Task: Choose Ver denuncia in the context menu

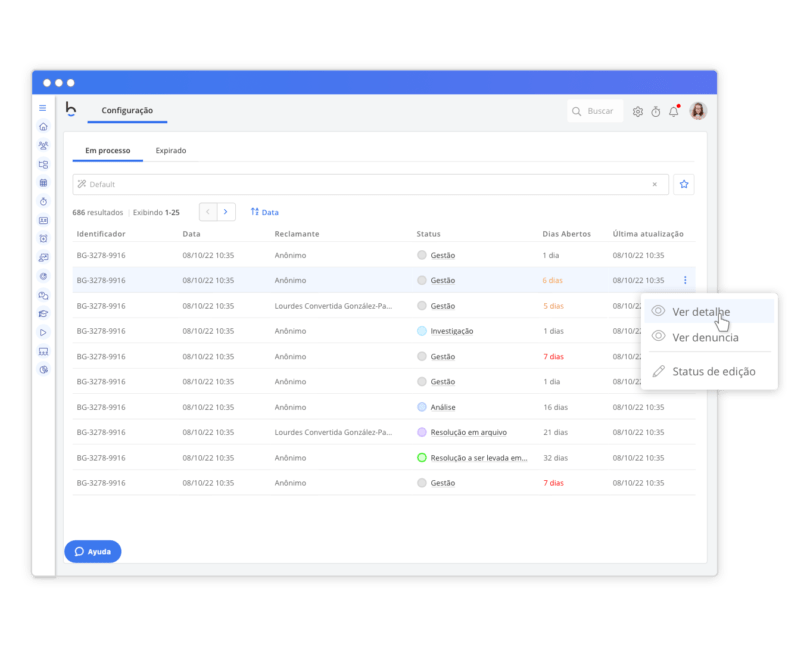Action: click(705, 337)
